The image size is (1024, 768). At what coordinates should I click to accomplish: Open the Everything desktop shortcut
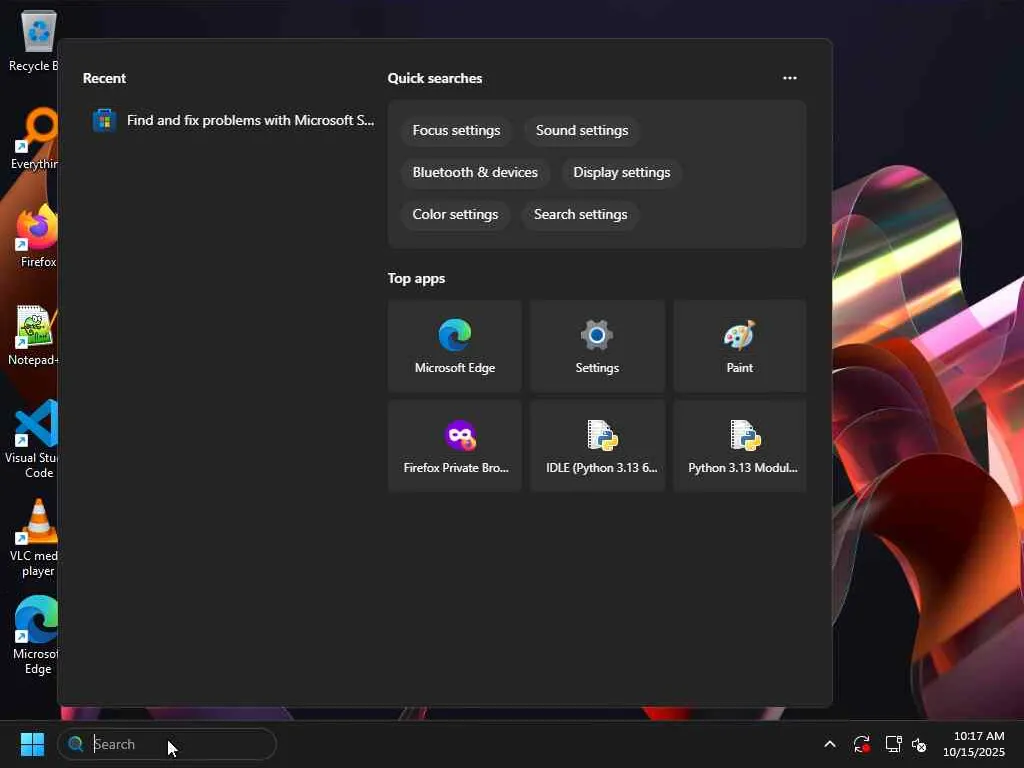(34, 138)
